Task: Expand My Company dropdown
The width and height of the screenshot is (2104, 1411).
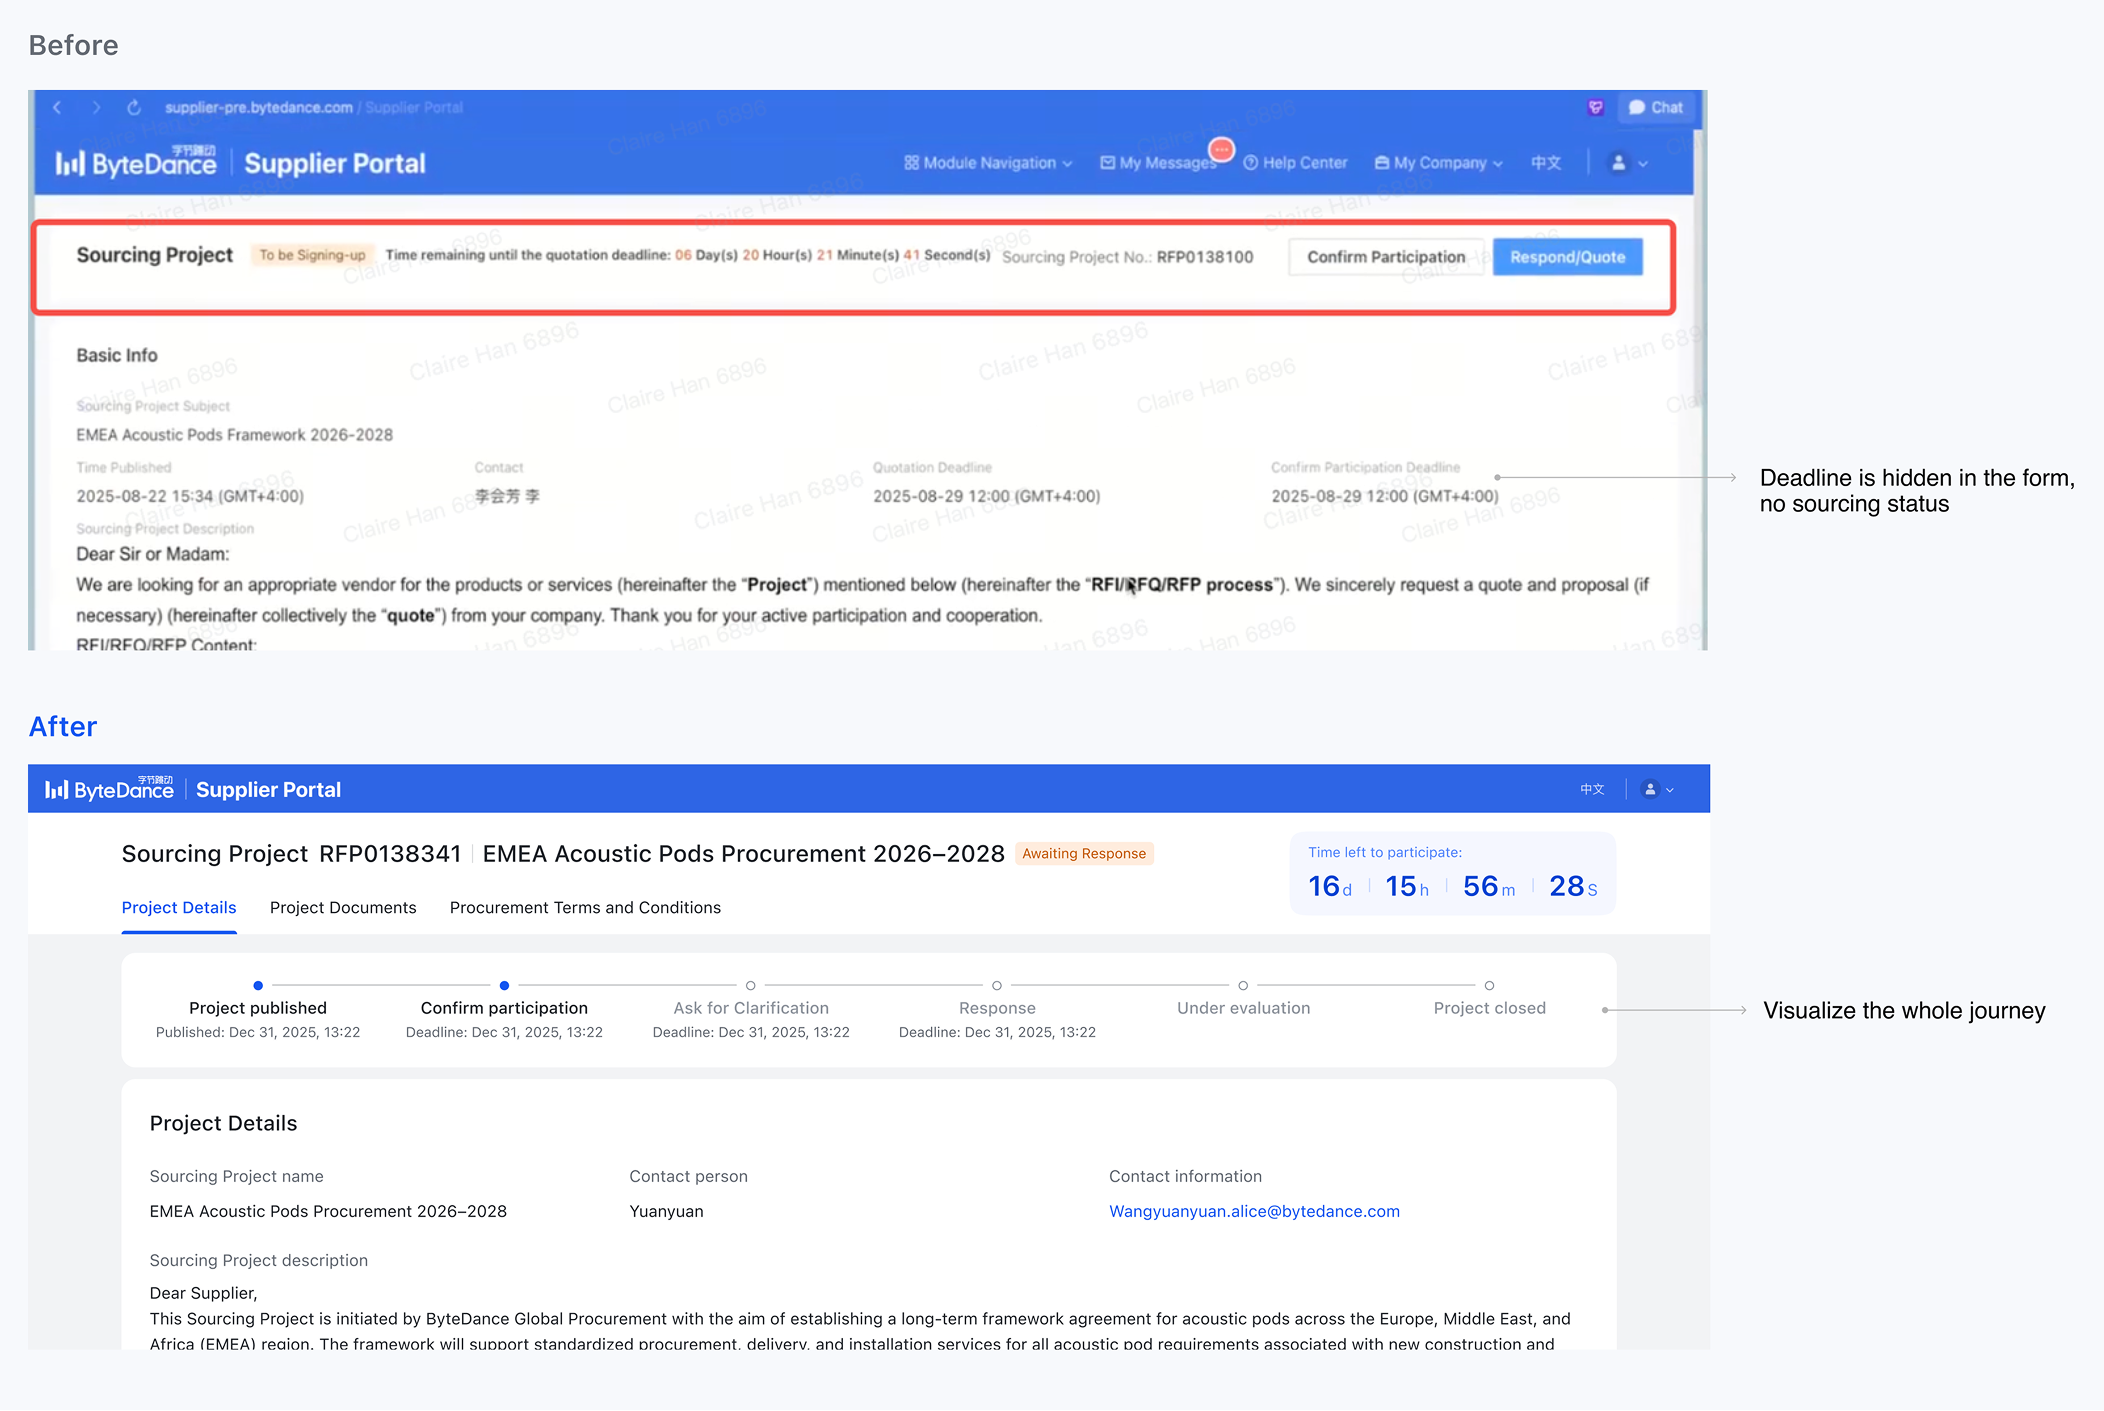Action: [x=1439, y=163]
